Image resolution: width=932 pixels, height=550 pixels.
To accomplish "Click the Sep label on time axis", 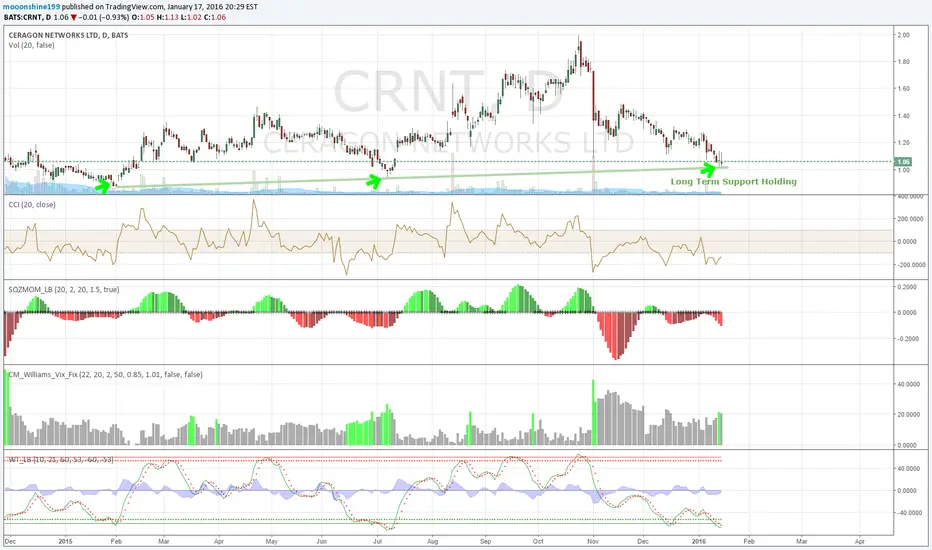I will click(486, 542).
